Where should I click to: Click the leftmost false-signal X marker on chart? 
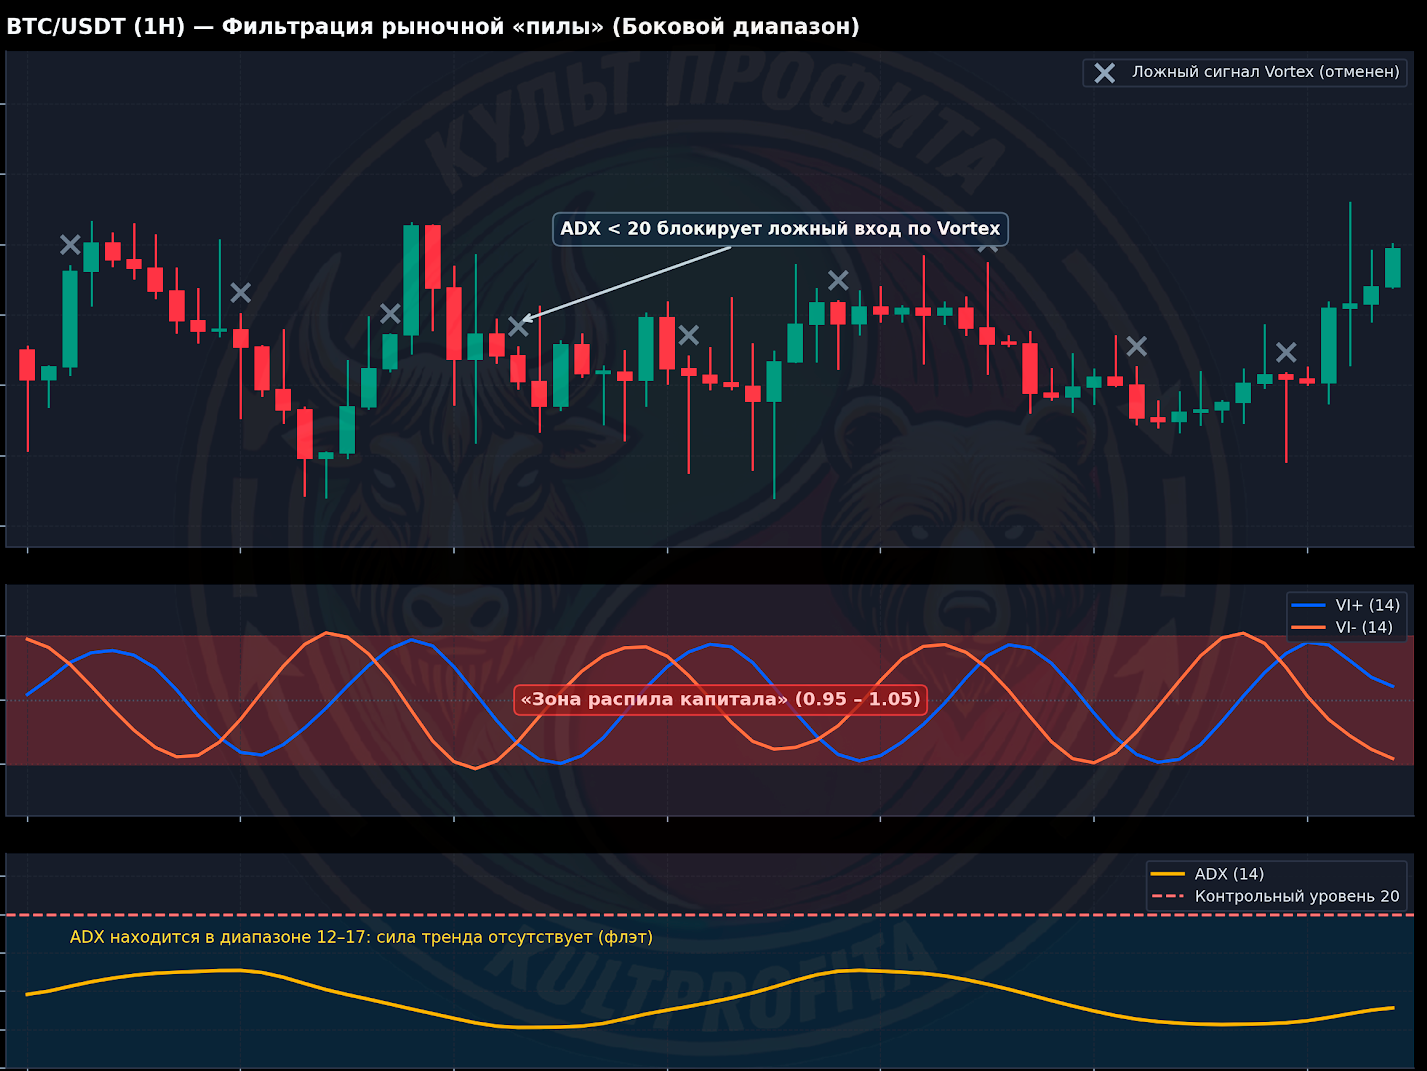(x=70, y=244)
